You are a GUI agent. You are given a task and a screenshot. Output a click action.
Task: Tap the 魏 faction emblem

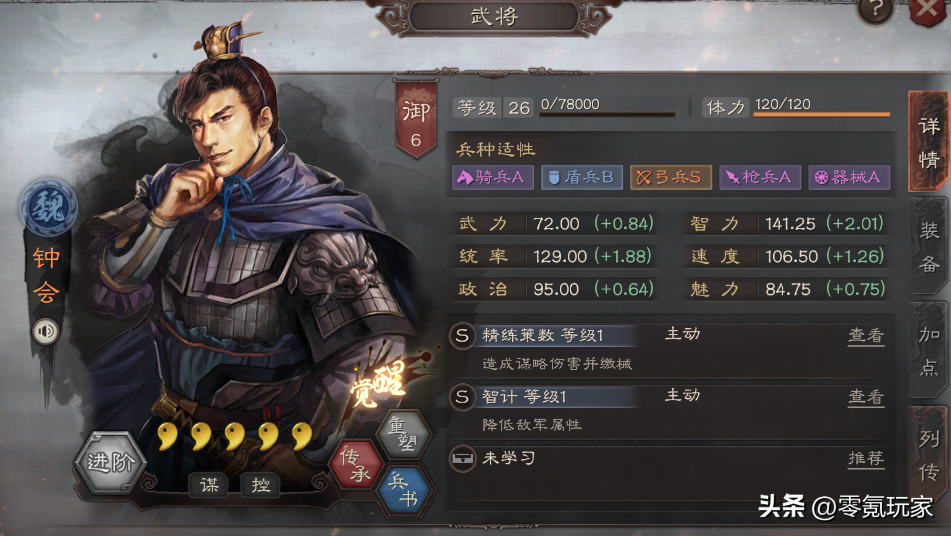48,207
